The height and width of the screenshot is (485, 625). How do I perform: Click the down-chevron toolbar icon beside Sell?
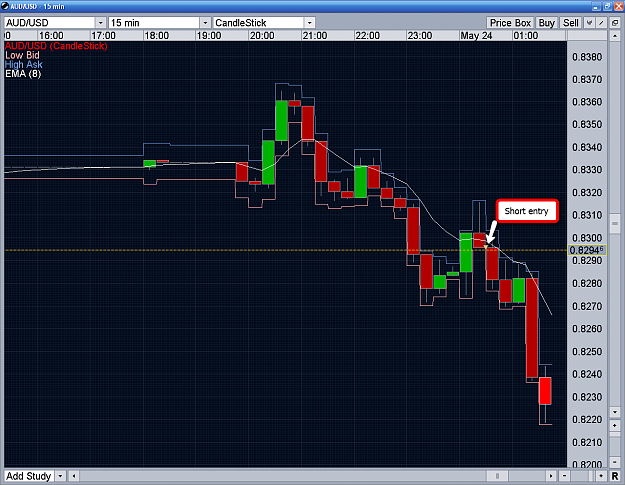[589, 23]
